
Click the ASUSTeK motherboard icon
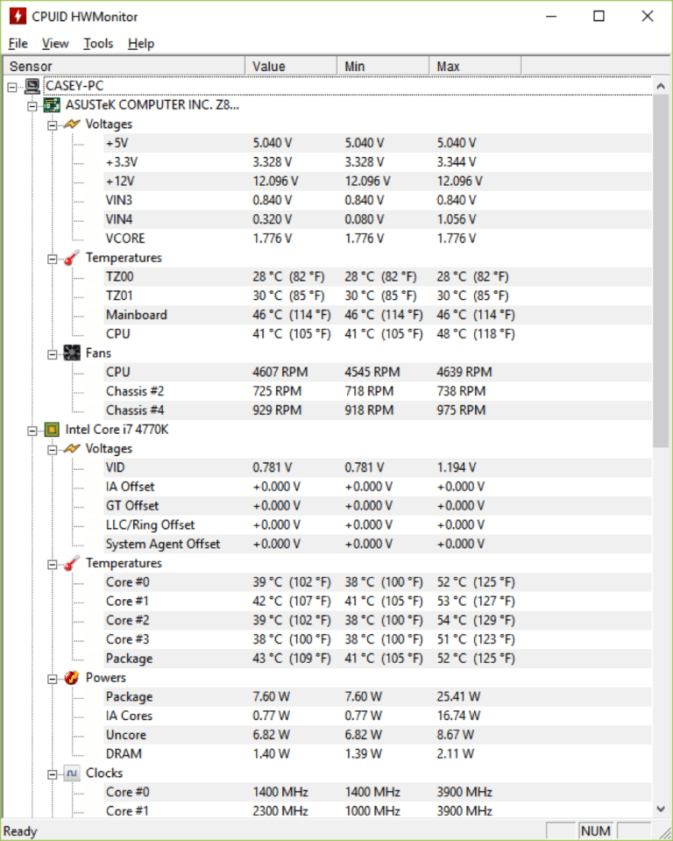pyautogui.click(x=51, y=105)
